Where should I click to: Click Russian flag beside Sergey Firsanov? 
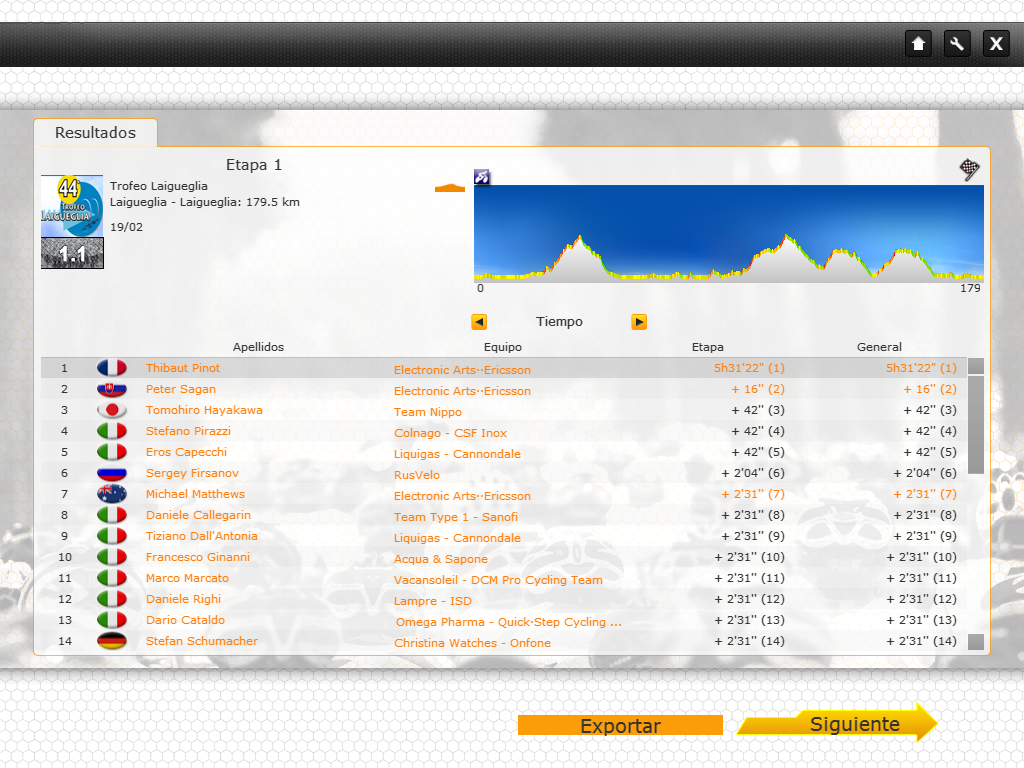[112, 473]
